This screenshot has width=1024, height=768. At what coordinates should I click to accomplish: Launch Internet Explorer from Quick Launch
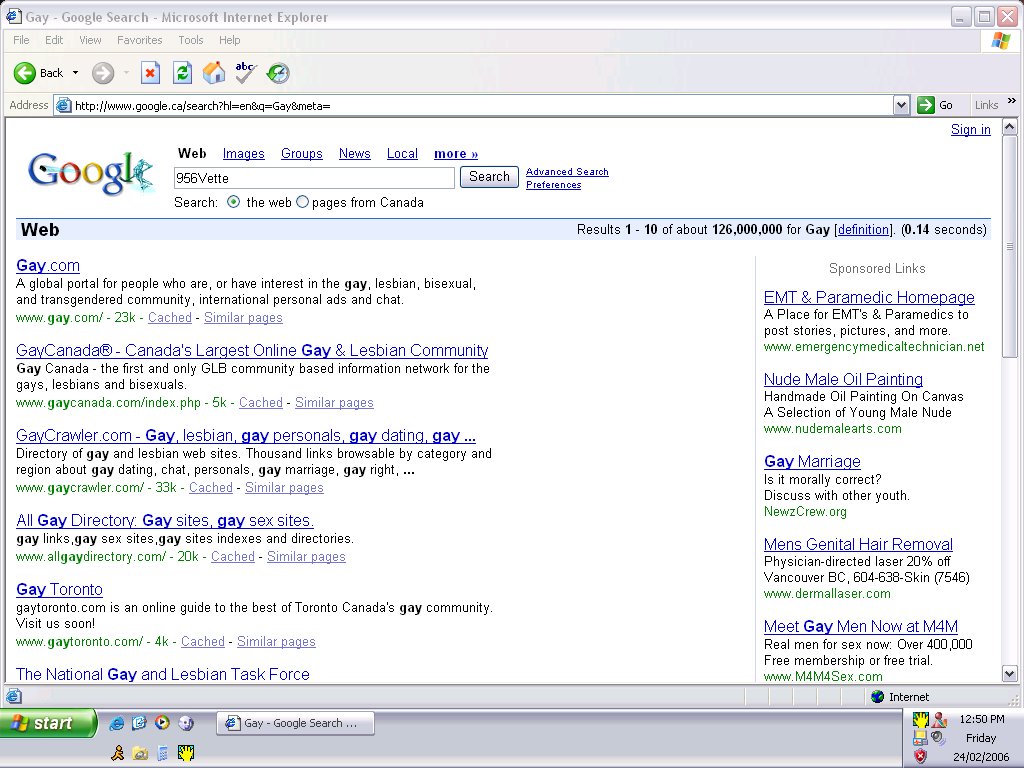[x=117, y=723]
